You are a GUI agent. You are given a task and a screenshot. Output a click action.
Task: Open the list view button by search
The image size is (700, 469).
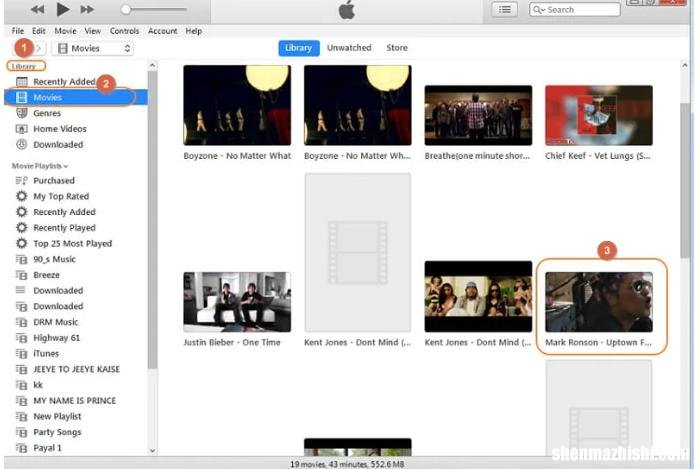coord(504,9)
